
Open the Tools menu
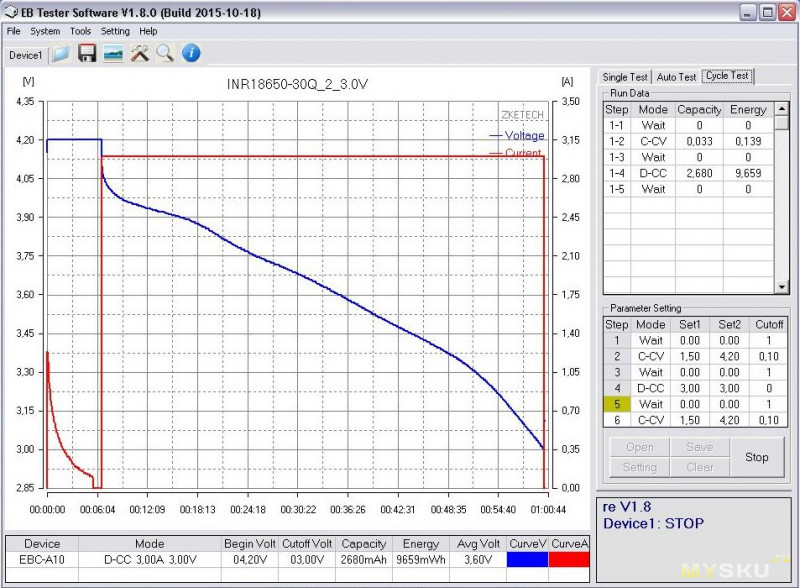(x=81, y=31)
